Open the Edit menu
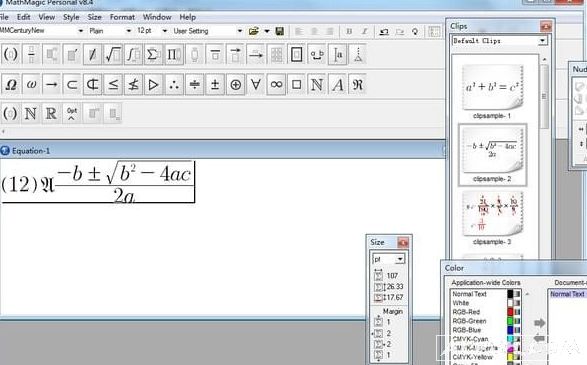The height and width of the screenshot is (365, 587). click(24, 17)
